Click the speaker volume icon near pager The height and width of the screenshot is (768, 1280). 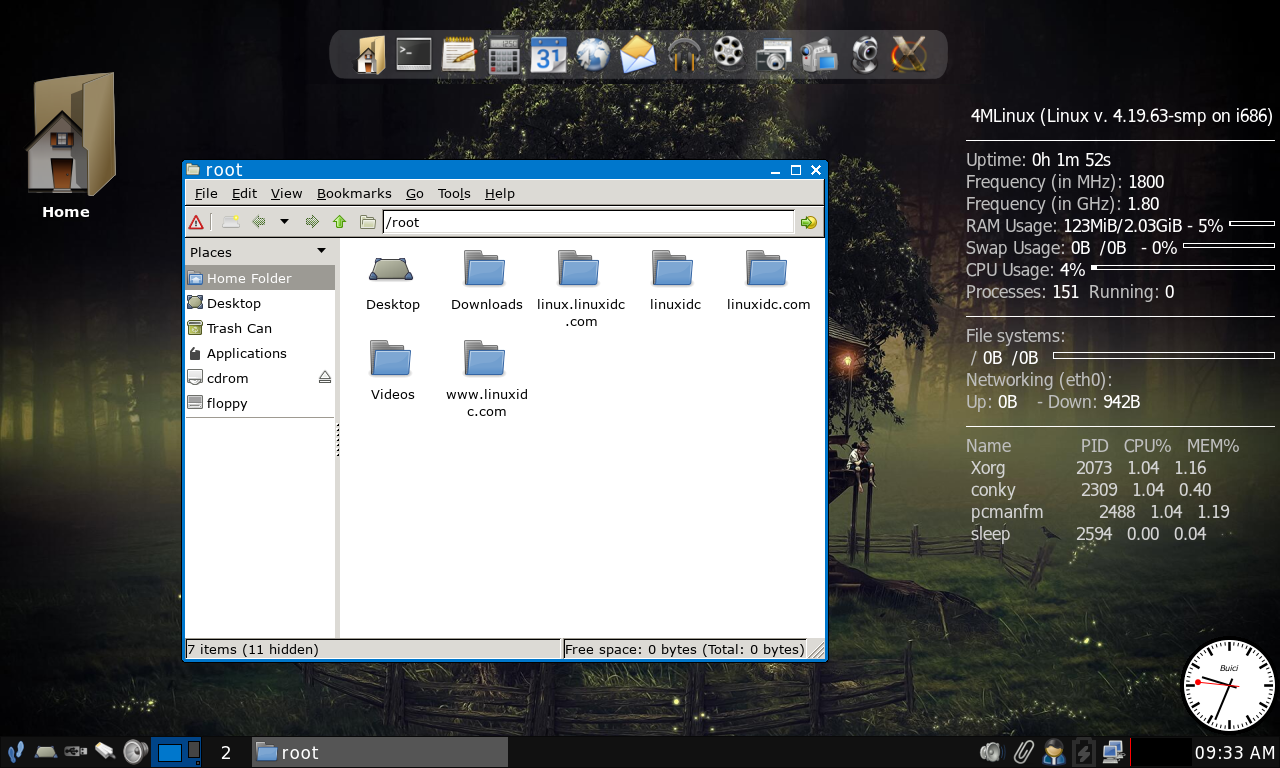point(134,752)
